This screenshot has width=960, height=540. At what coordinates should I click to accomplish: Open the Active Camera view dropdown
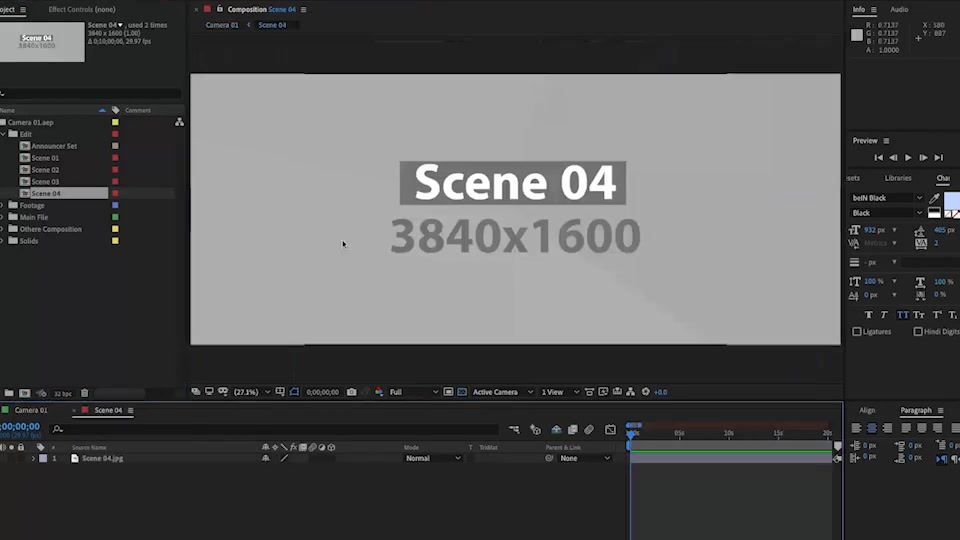pos(502,392)
